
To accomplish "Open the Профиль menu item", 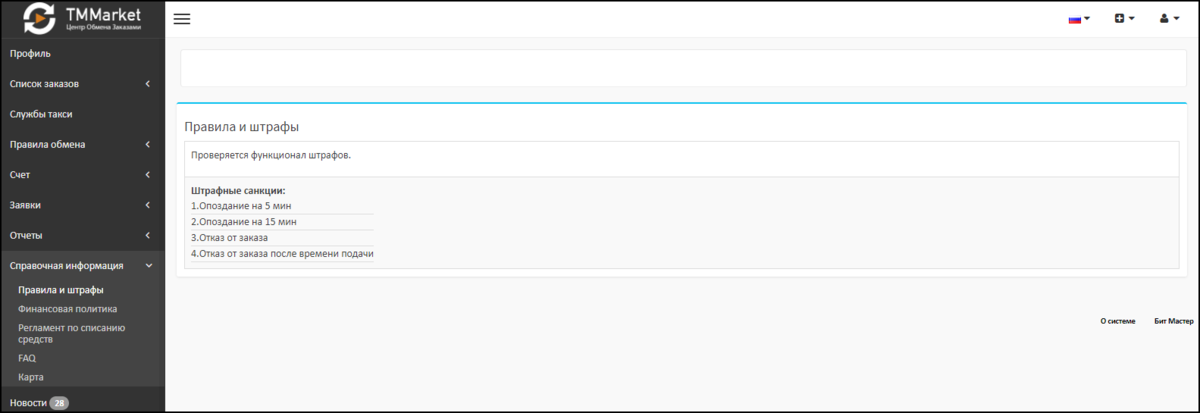I will pos(30,53).
